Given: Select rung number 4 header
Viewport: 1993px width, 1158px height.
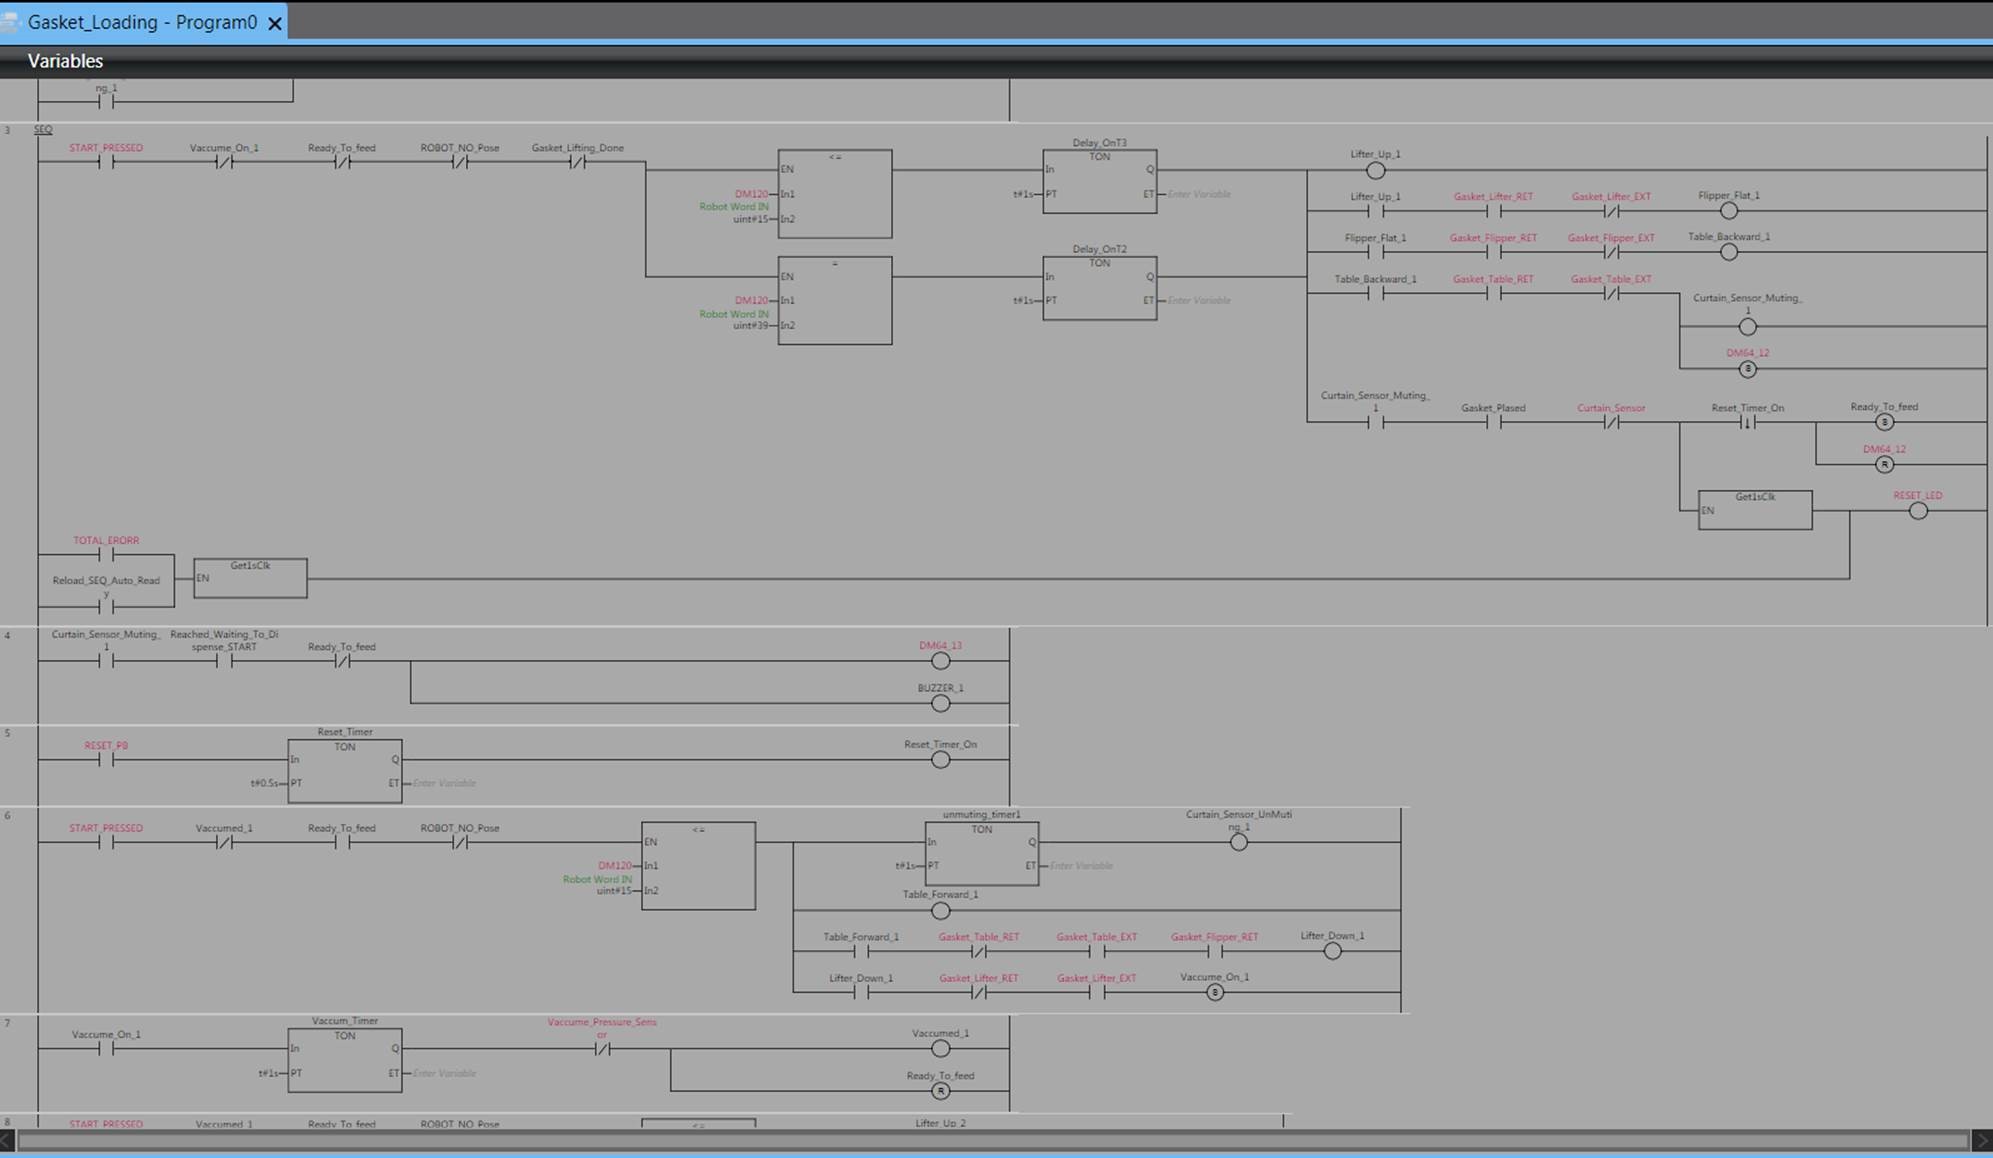Looking at the screenshot, I should click(8, 635).
